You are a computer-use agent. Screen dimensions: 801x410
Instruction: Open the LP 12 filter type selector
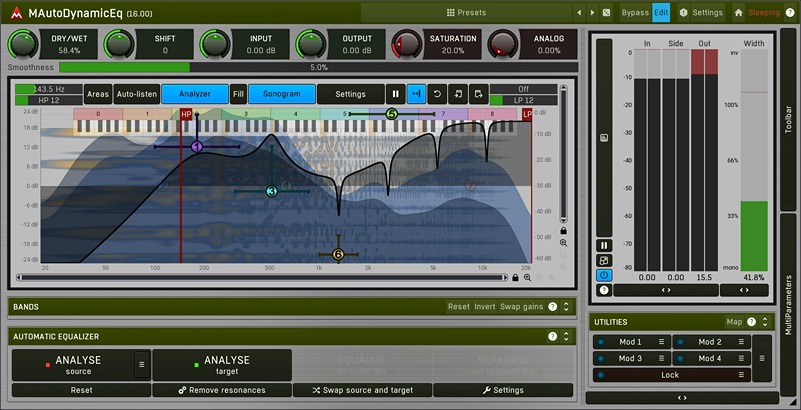click(524, 101)
